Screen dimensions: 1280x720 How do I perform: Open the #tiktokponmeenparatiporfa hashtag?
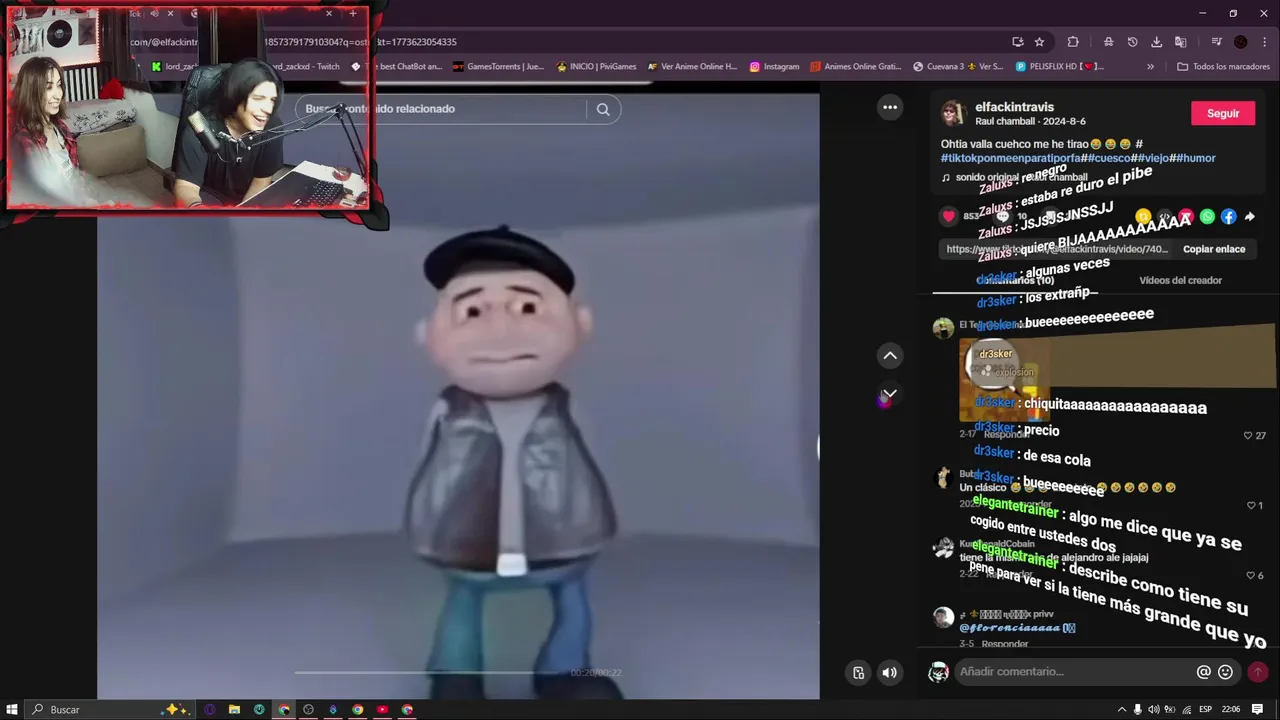(x=1010, y=158)
